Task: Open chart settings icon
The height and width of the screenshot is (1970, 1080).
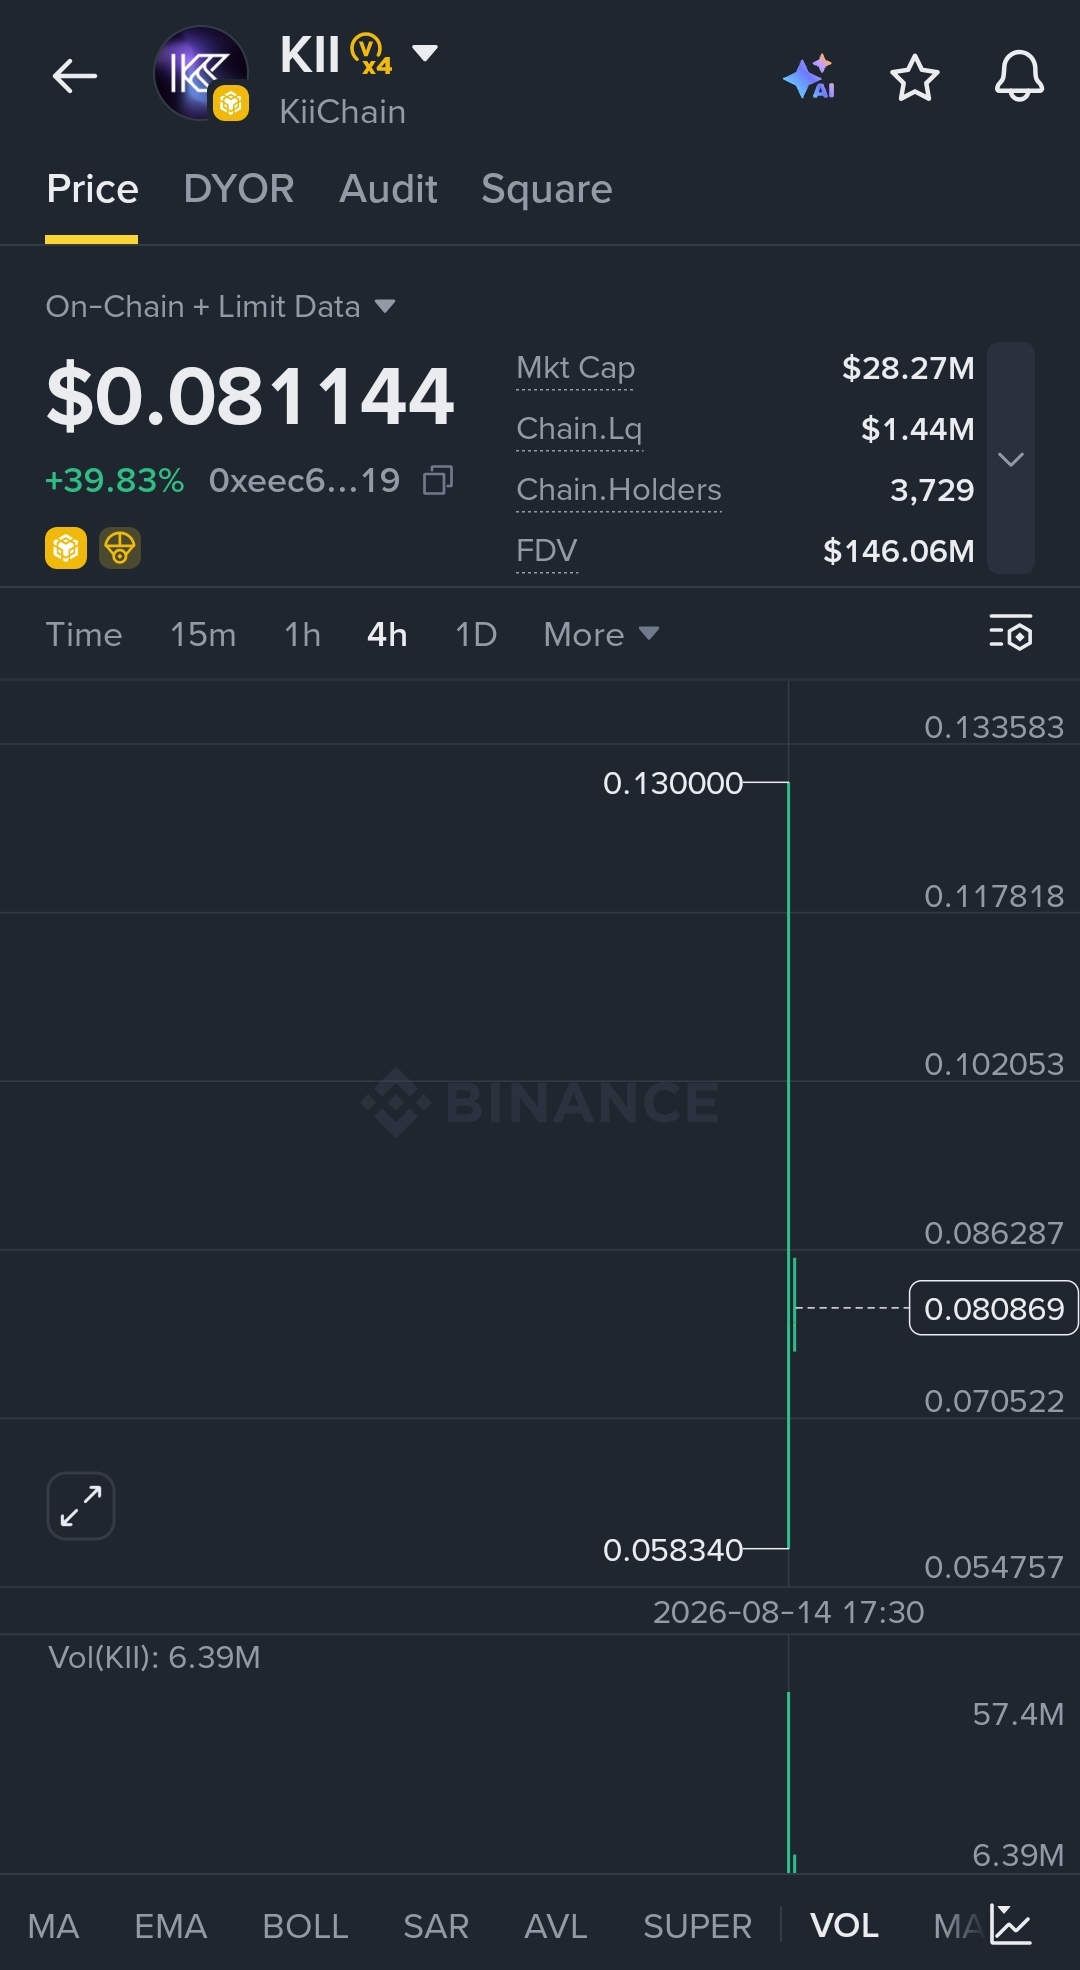Action: click(x=1011, y=633)
